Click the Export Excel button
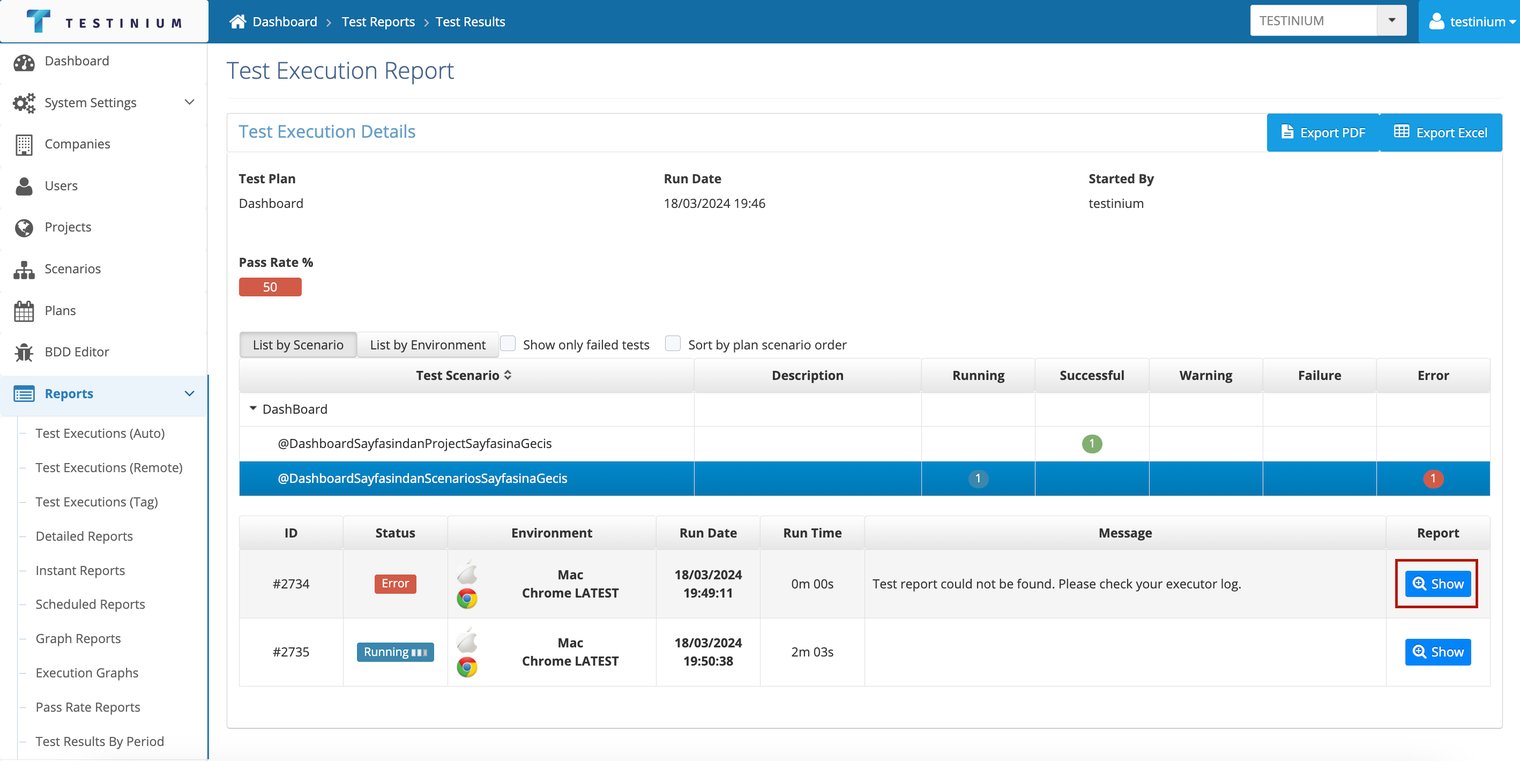Viewport: 1520px width, 761px height. [x=1441, y=132]
